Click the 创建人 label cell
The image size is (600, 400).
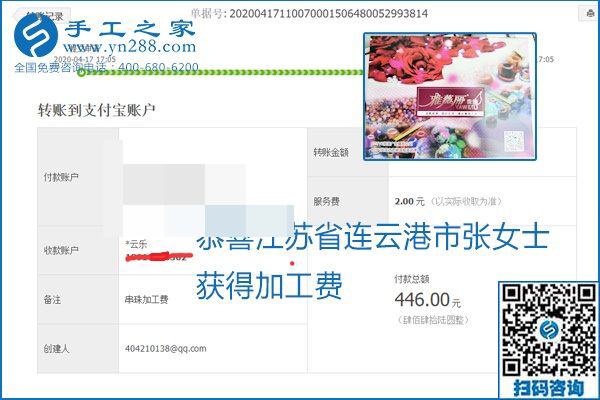(78, 348)
